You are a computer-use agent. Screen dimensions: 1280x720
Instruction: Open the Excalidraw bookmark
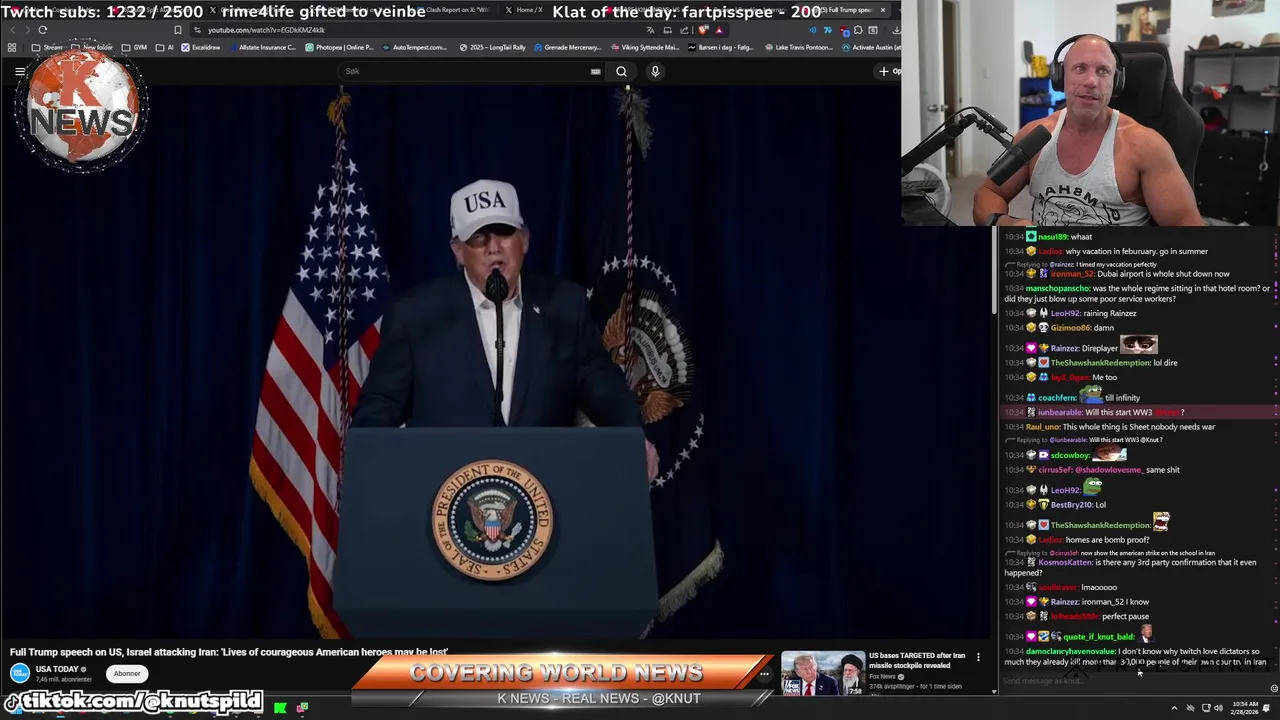[200, 47]
